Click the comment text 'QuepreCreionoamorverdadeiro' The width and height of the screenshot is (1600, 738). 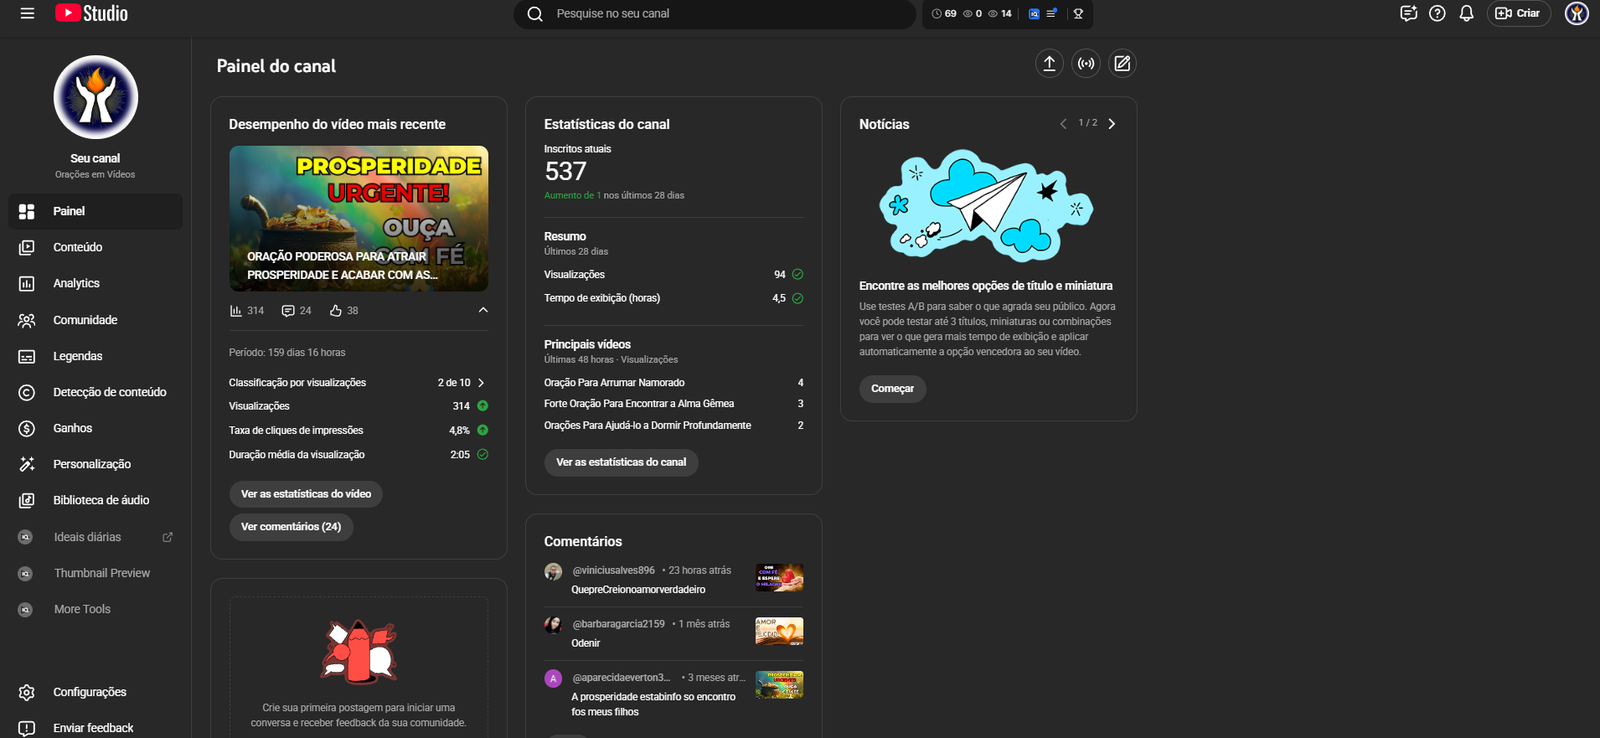coord(638,590)
